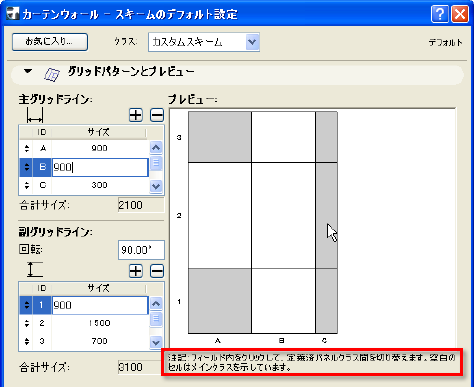Click the dialog title bar icon
The width and height of the screenshot is (474, 387).
pyautogui.click(x=13, y=14)
